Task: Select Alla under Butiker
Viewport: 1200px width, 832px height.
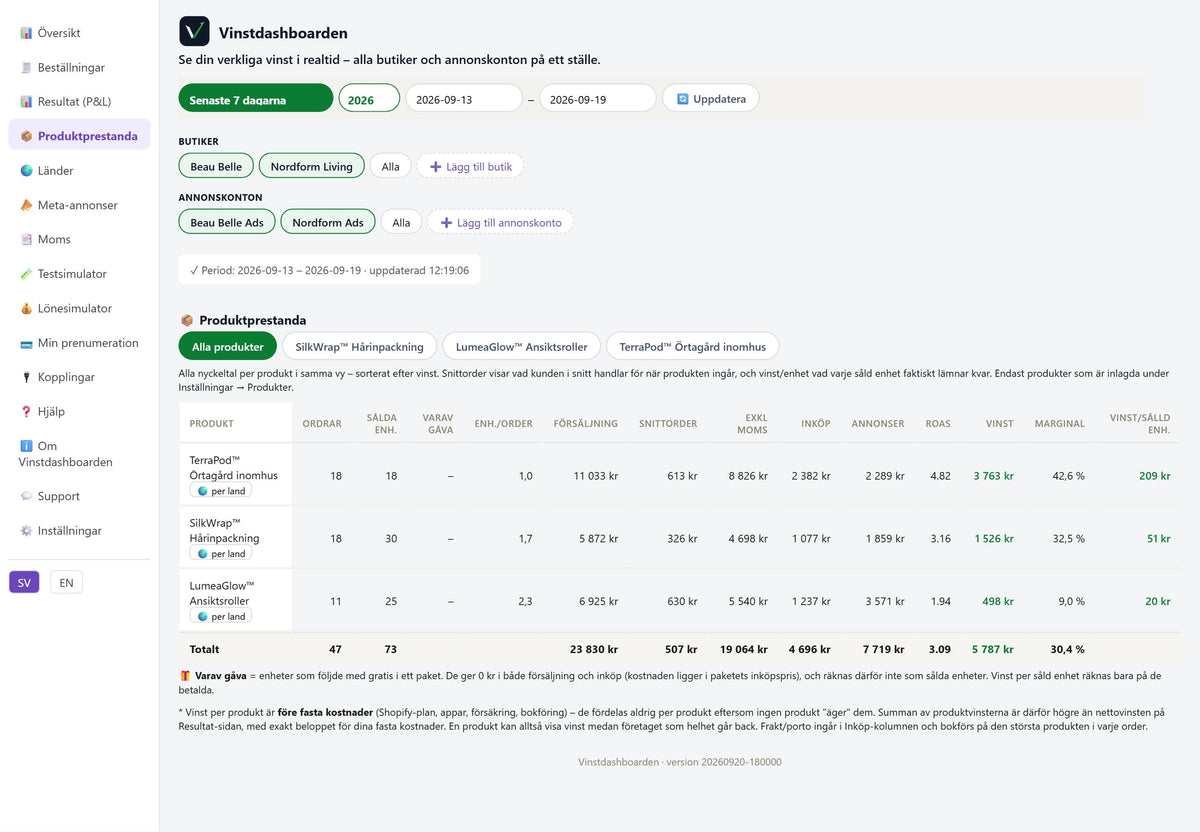Action: click(x=390, y=166)
